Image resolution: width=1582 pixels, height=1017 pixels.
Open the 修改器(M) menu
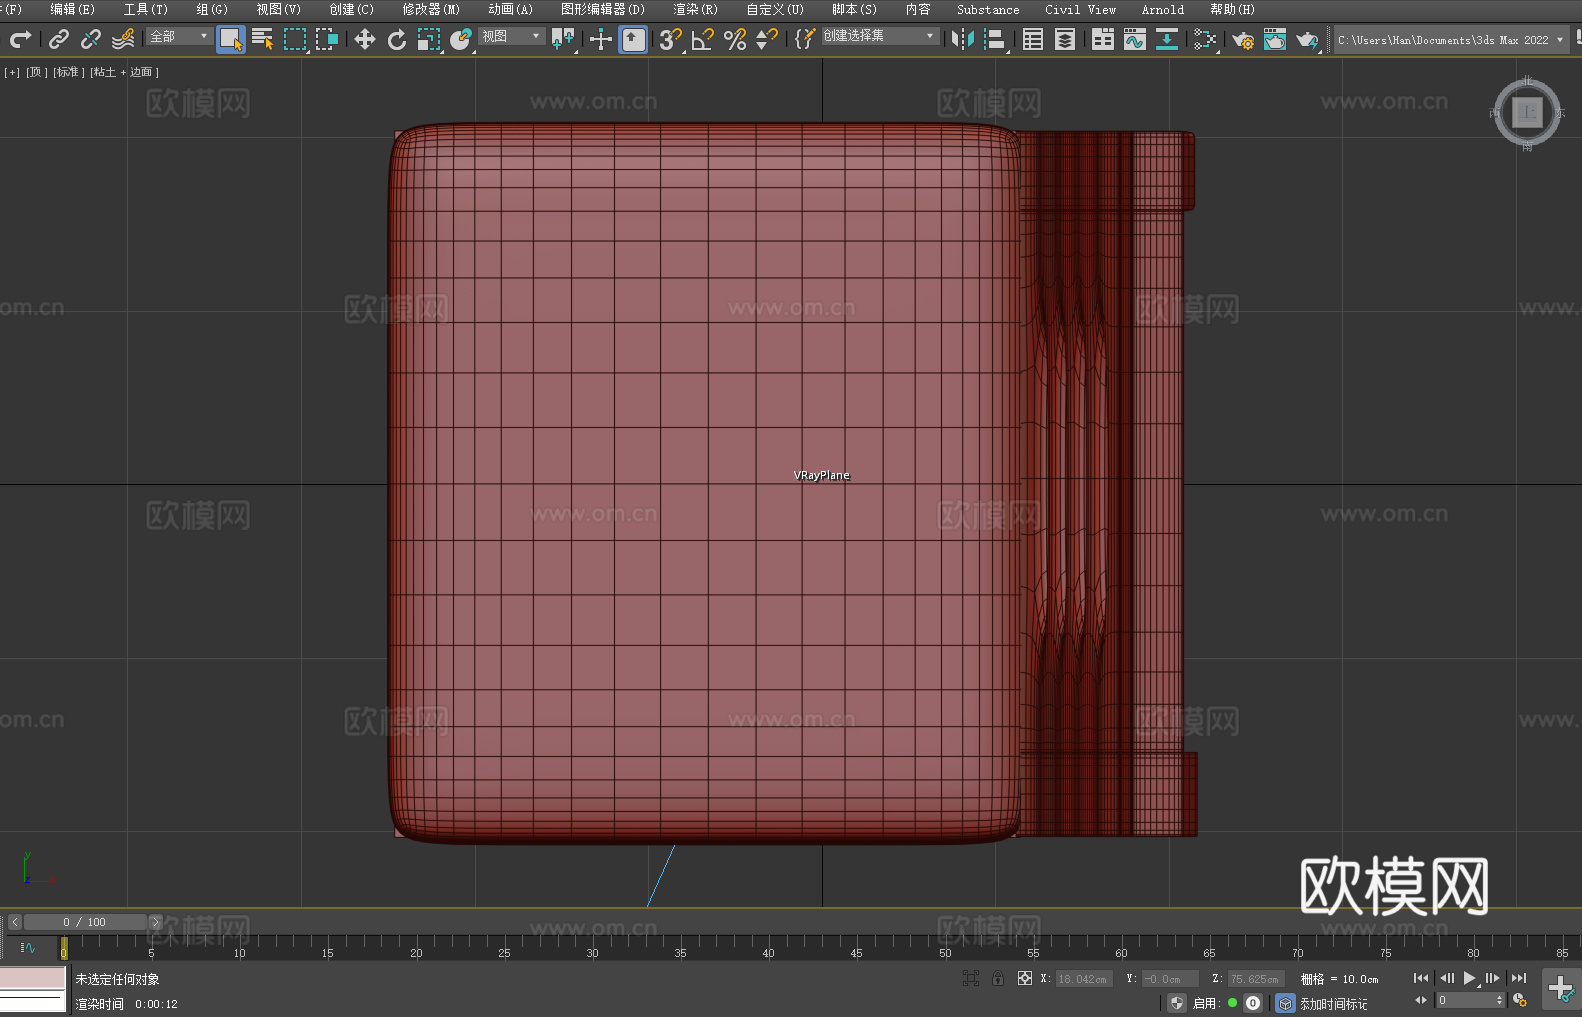coord(431,10)
